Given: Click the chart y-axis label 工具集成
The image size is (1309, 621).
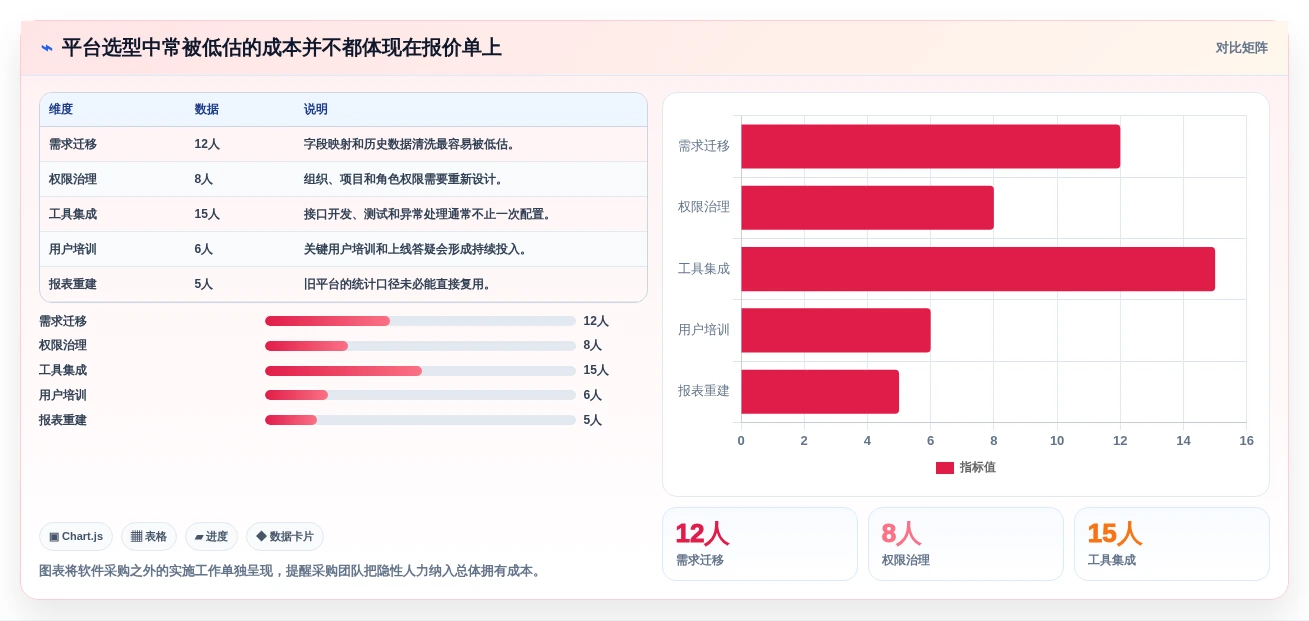Looking at the screenshot, I should click(704, 269).
